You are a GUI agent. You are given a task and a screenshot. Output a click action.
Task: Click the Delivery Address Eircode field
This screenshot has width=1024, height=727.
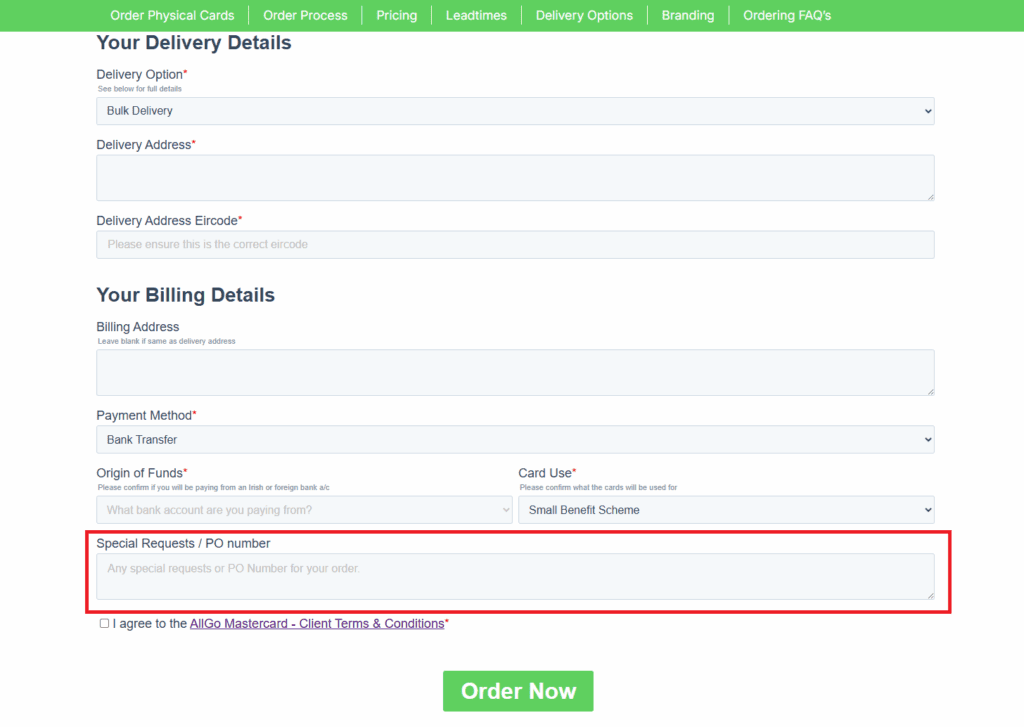[x=515, y=244]
